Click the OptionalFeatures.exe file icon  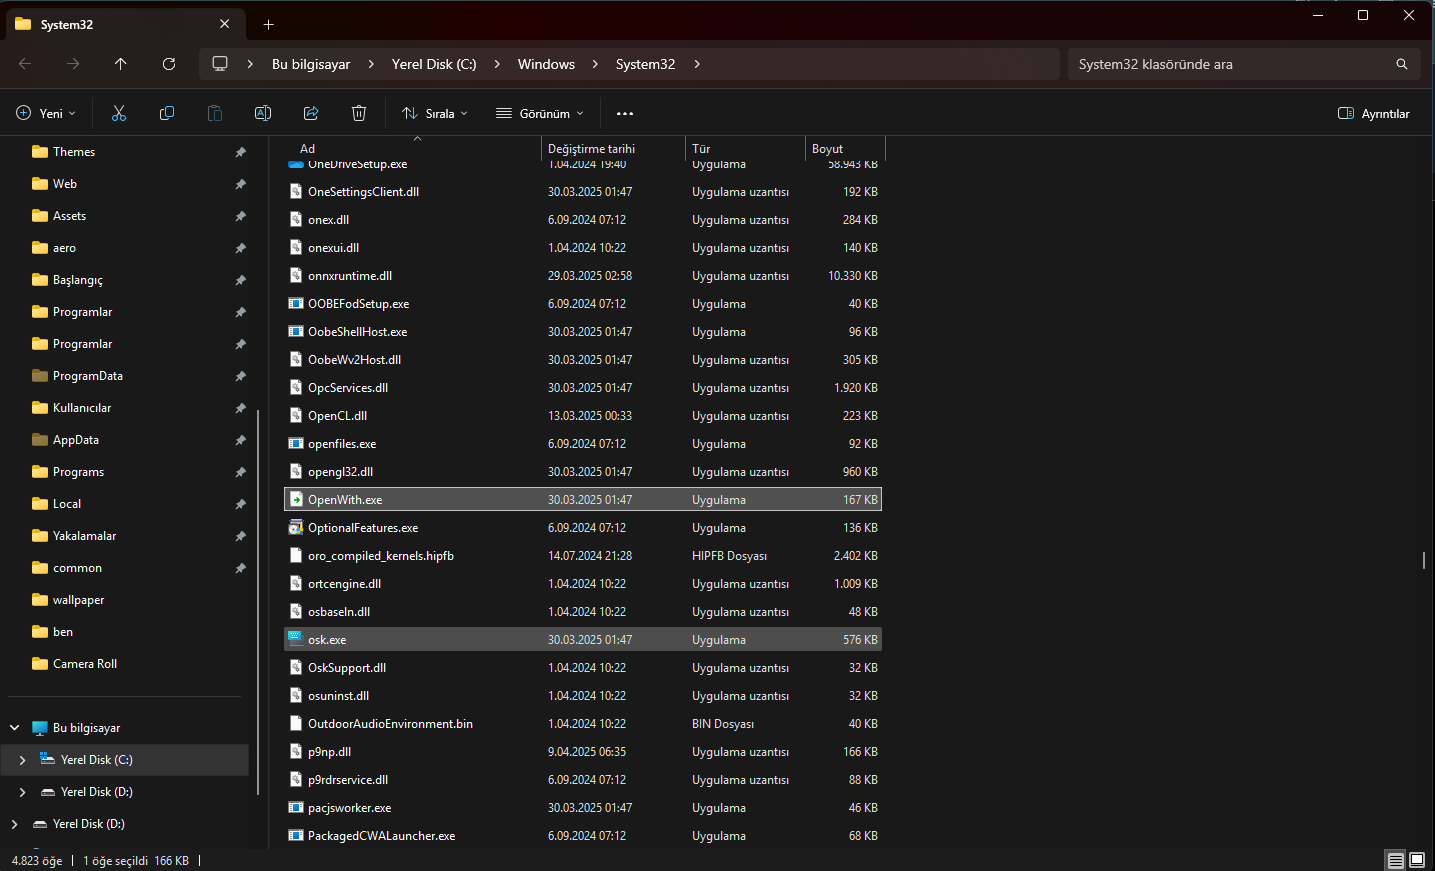click(296, 527)
